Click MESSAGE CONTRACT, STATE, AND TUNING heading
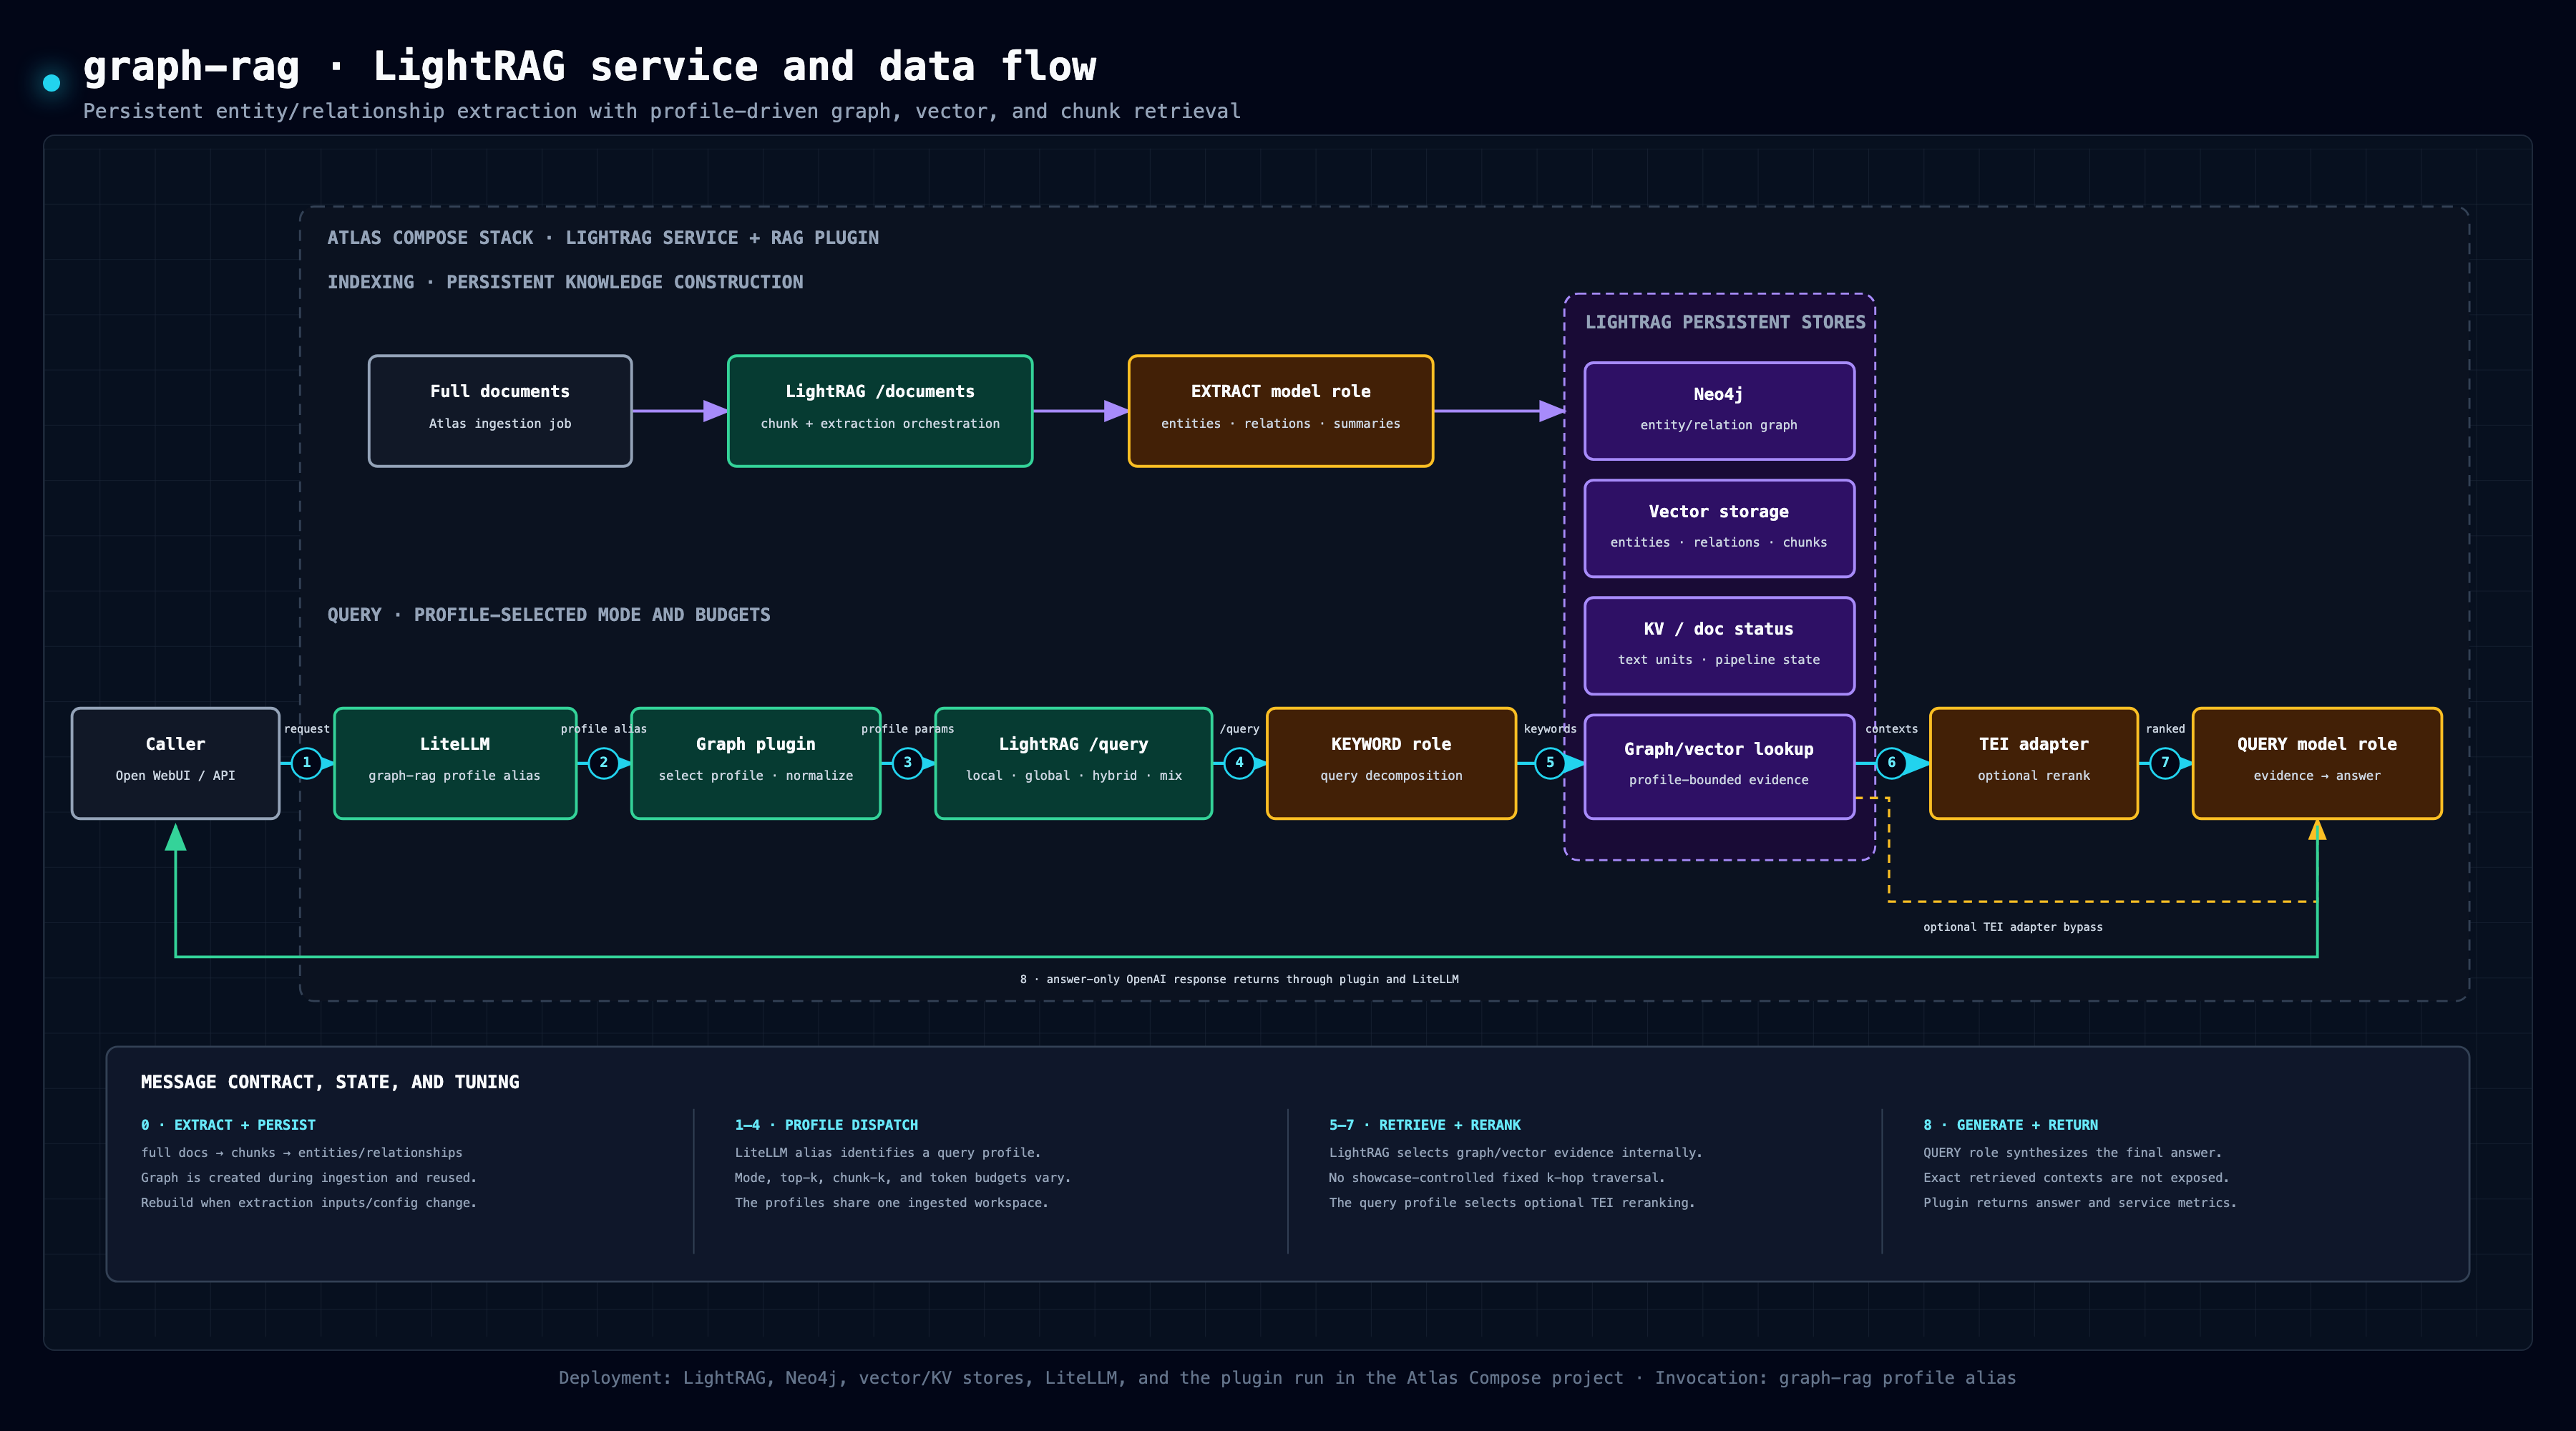This screenshot has height=1431, width=2576. pyautogui.click(x=330, y=1082)
